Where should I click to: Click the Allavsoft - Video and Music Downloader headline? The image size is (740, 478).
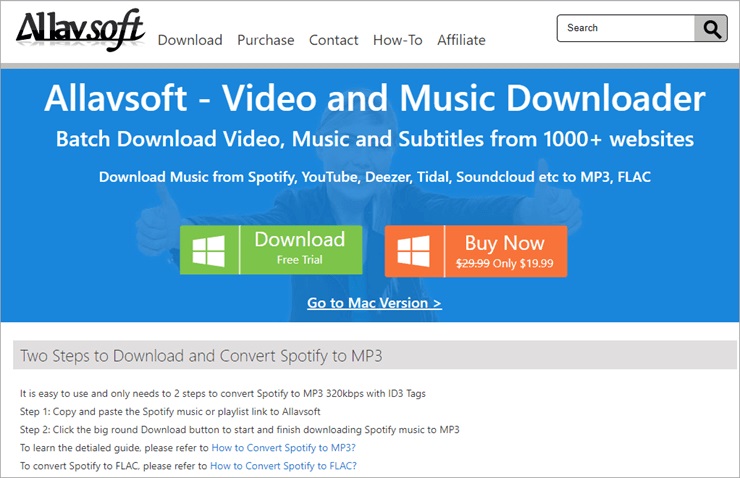[x=375, y=98]
